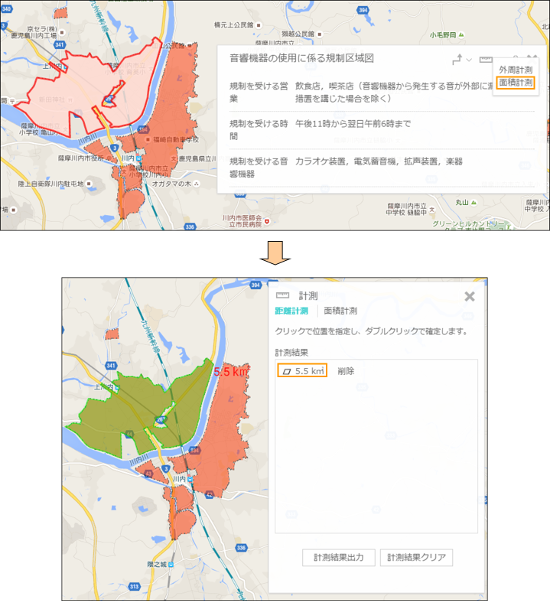
Task: Click the 規制を受ける時間 row value
Action: [353, 123]
